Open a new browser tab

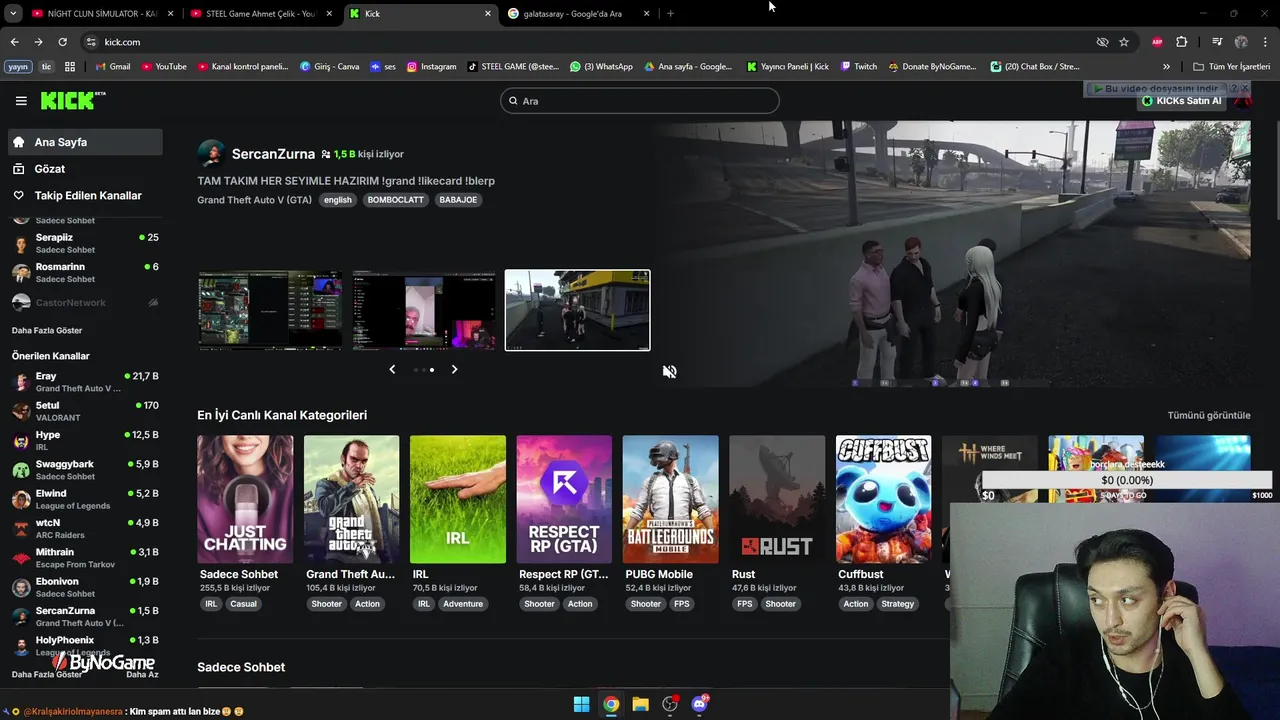[670, 14]
